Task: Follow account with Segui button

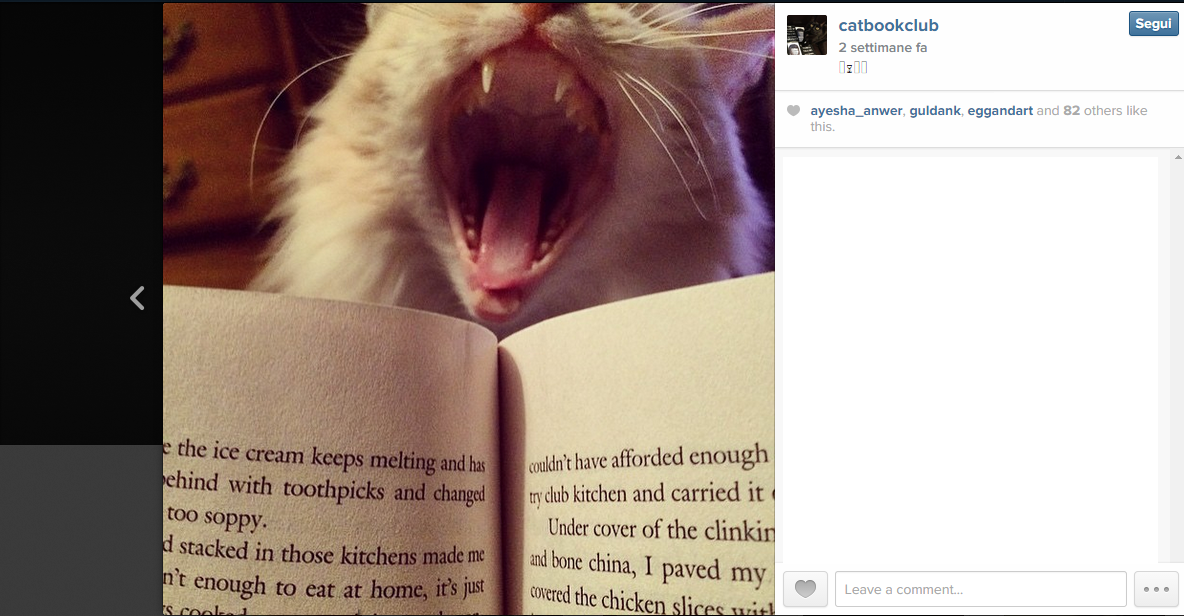Action: click(1153, 23)
